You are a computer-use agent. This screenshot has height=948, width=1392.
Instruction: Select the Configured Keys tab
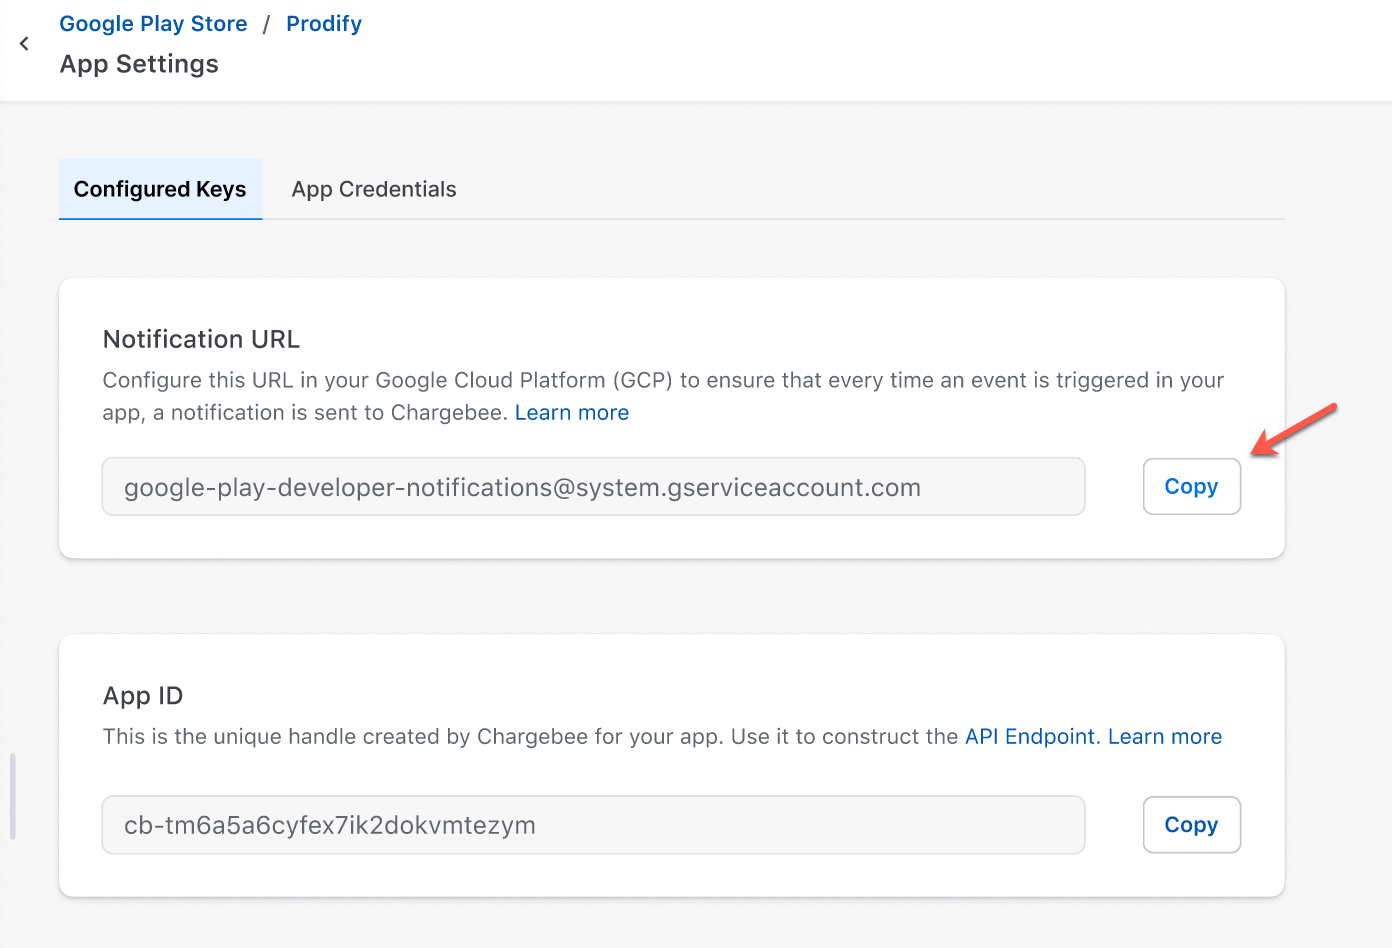pyautogui.click(x=160, y=189)
